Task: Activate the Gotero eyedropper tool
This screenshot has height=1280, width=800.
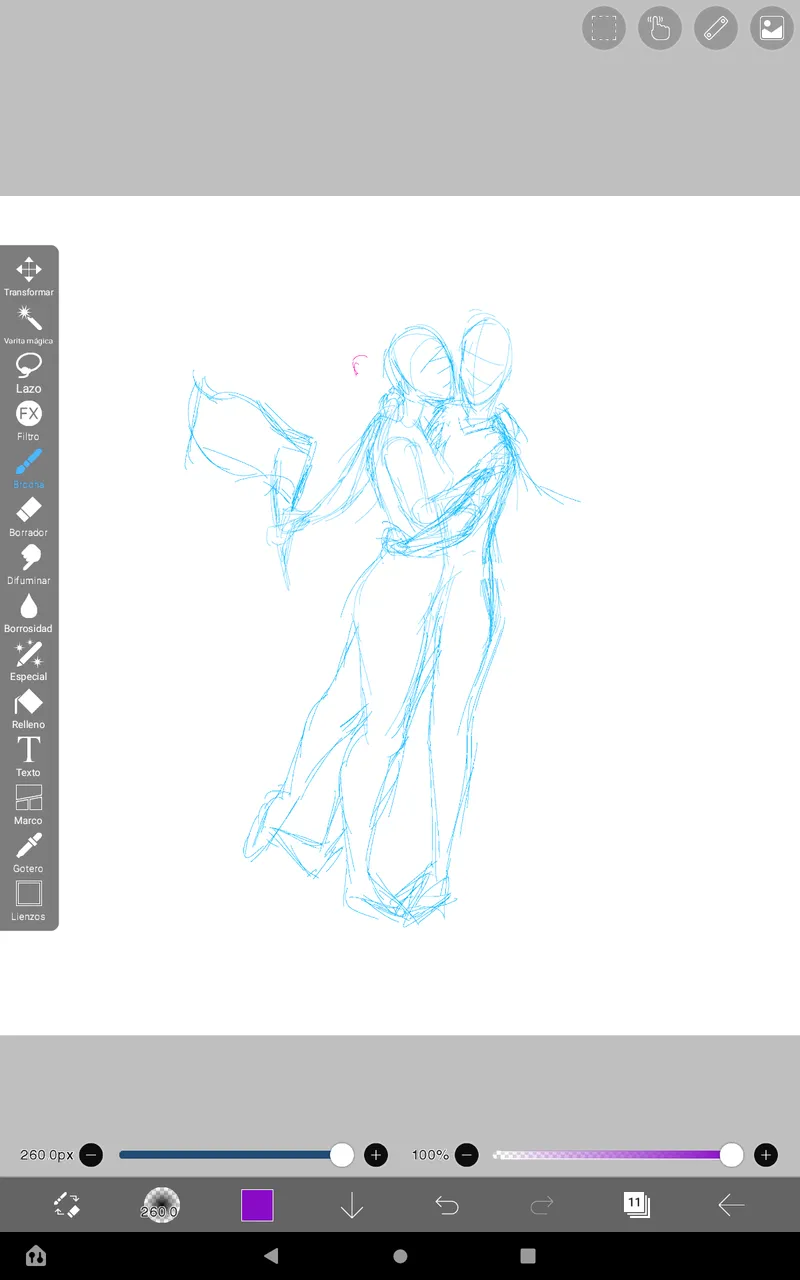Action: click(29, 852)
